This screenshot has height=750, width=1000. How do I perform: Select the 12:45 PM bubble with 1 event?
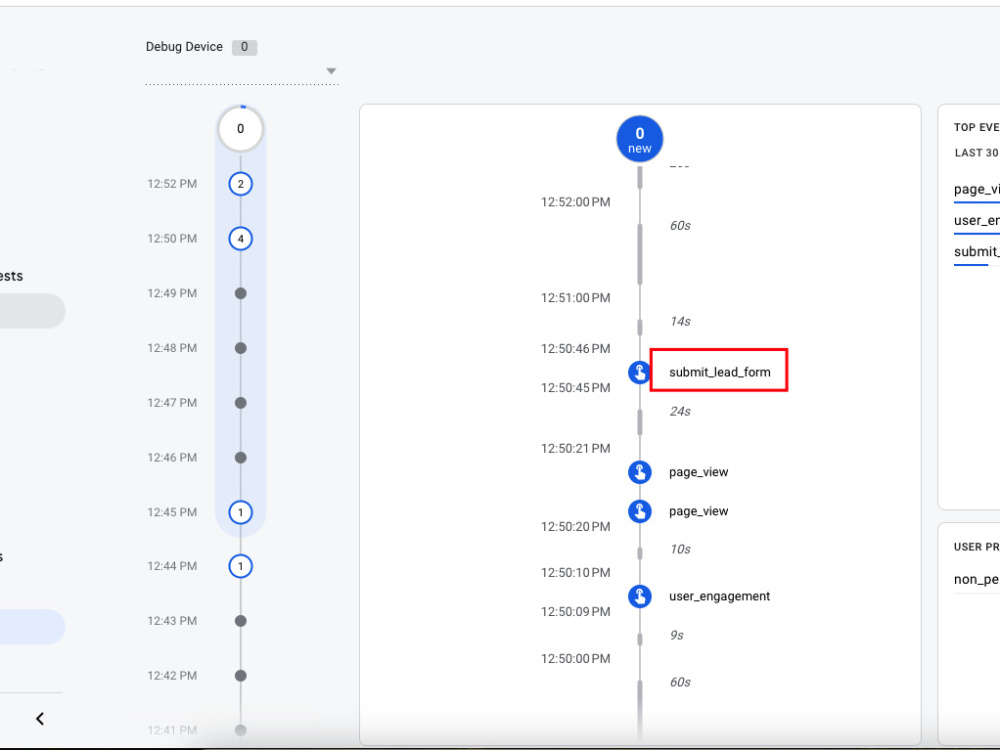tap(240, 512)
